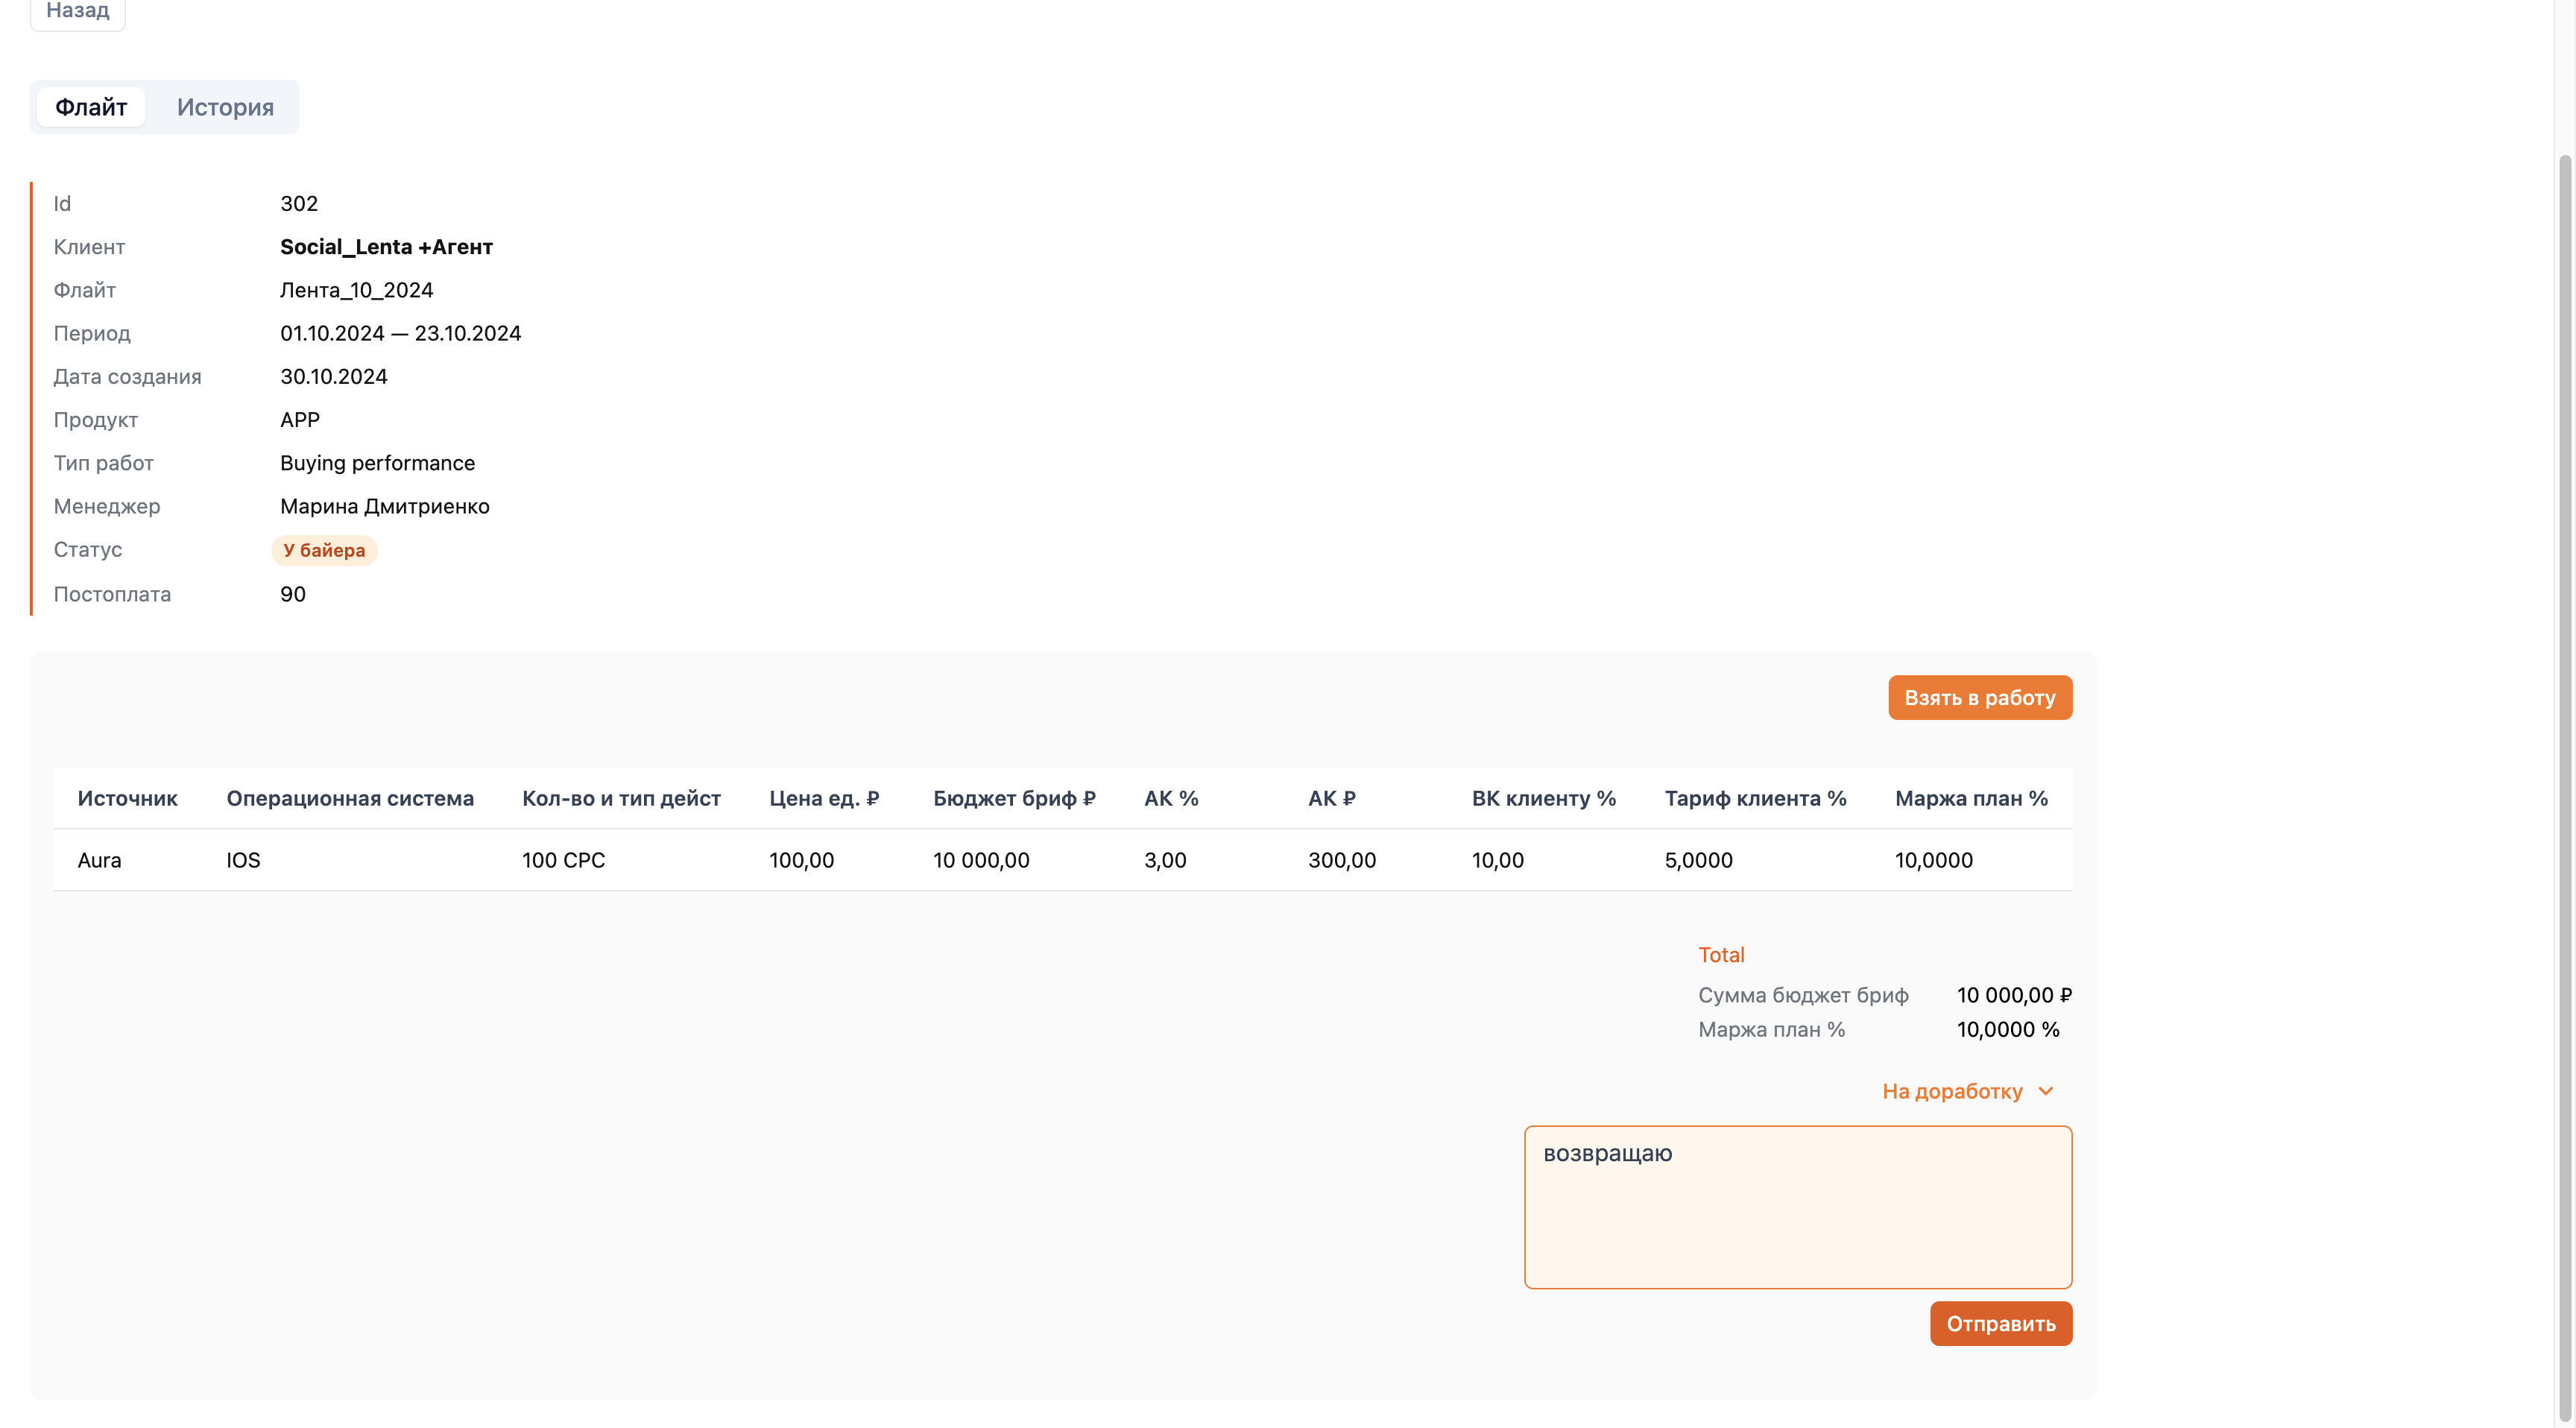Click the Бюджет бриф ₽ column header
Screen dimensions: 2576x1428
click(1014, 798)
